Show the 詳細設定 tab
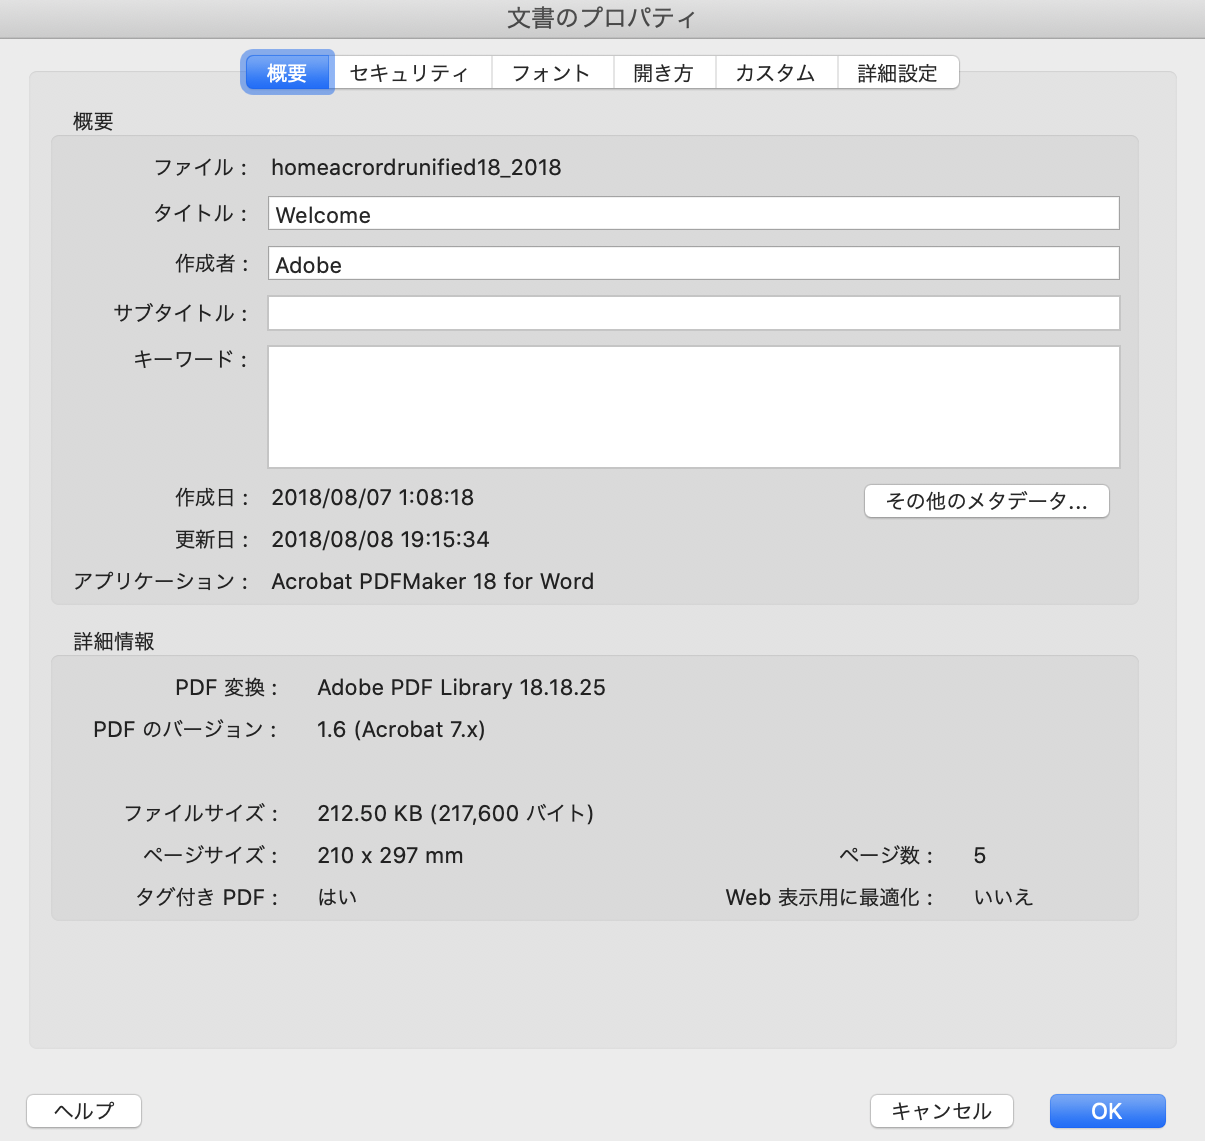This screenshot has height=1141, width=1205. point(897,73)
